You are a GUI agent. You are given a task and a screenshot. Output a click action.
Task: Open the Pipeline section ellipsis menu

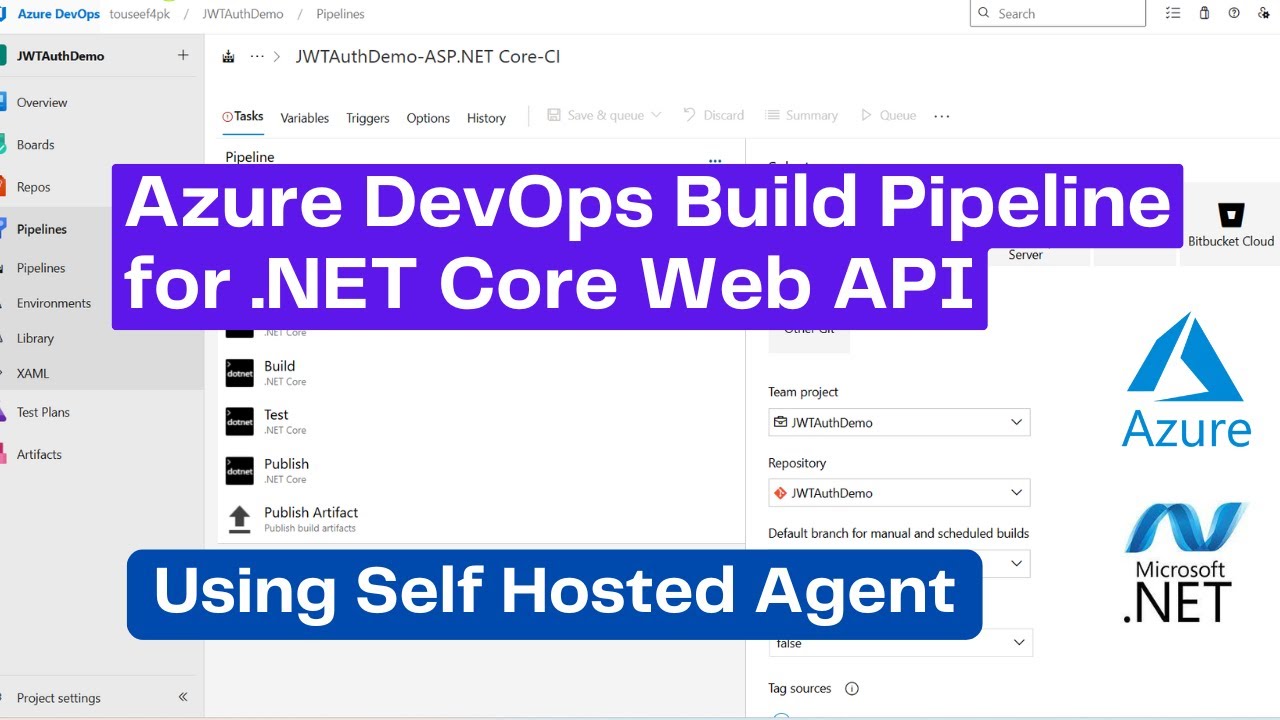(x=715, y=159)
